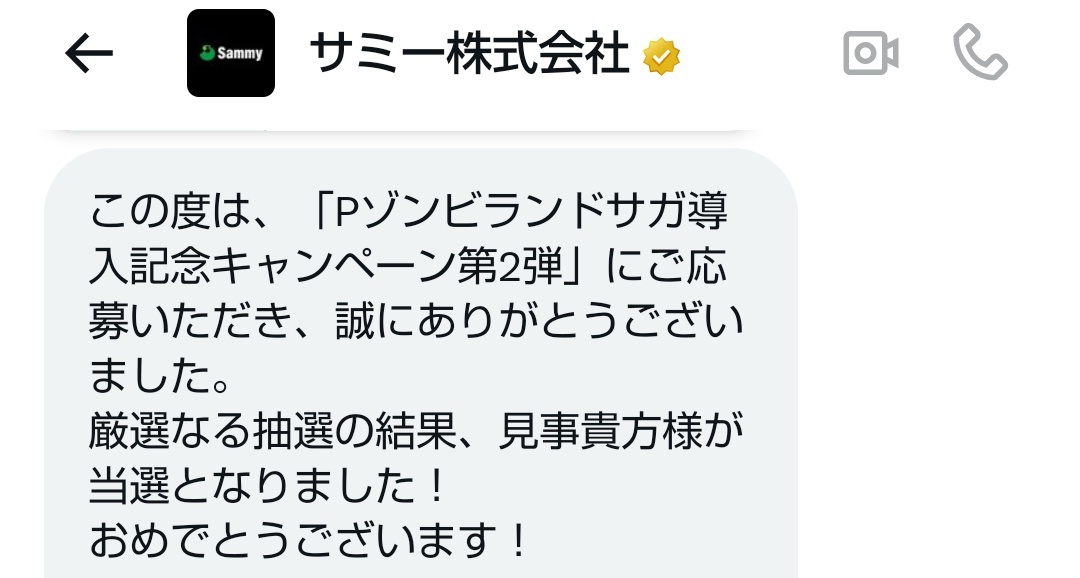Click the 当選となりました！ line

point(269,486)
